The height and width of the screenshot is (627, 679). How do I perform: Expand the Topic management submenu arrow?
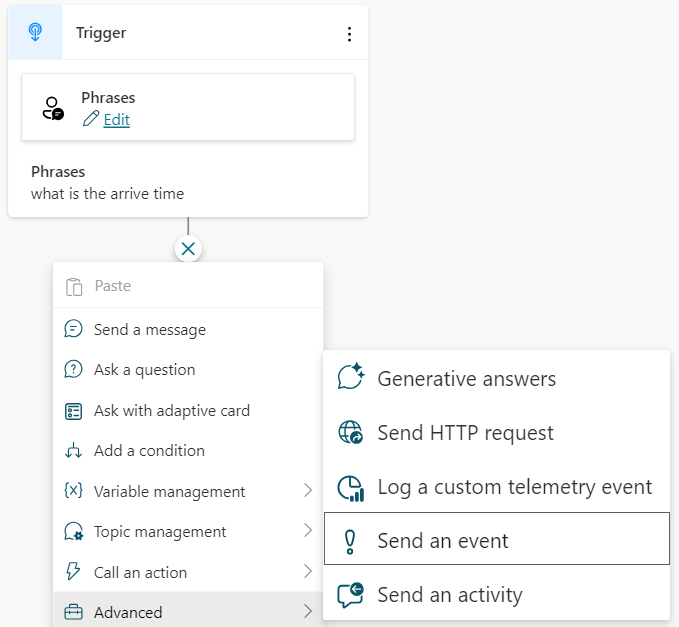pos(308,530)
